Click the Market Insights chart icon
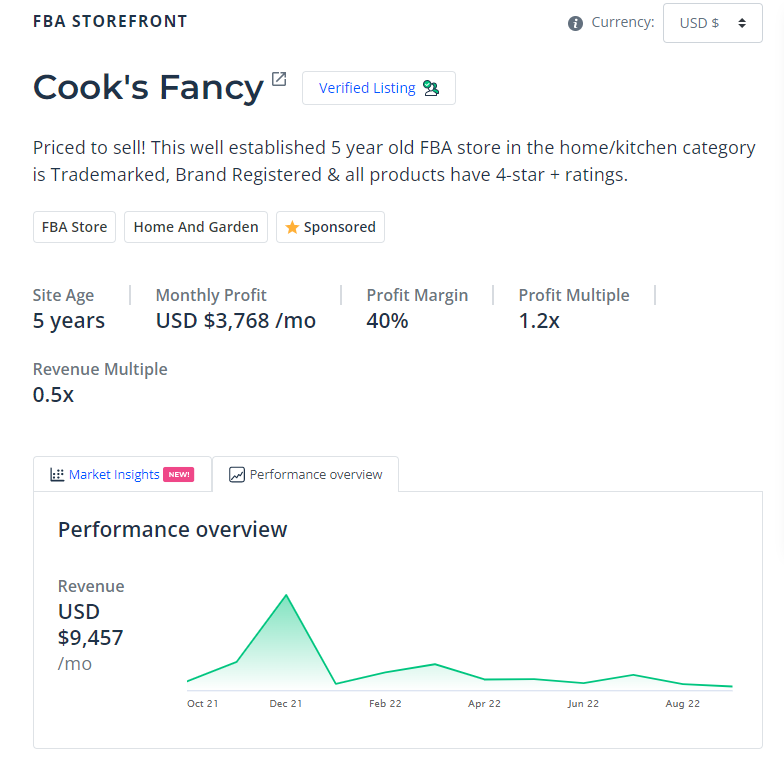The height and width of the screenshot is (777, 784). [x=57, y=475]
